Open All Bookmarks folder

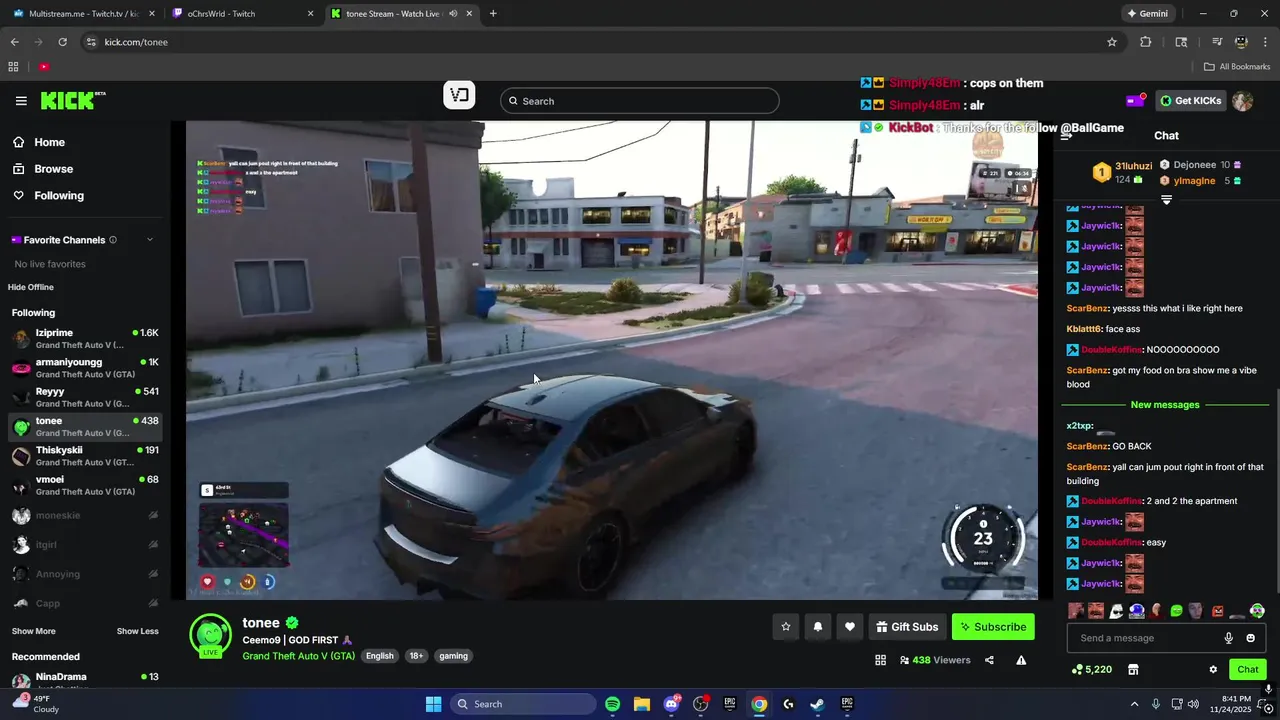1237,67
